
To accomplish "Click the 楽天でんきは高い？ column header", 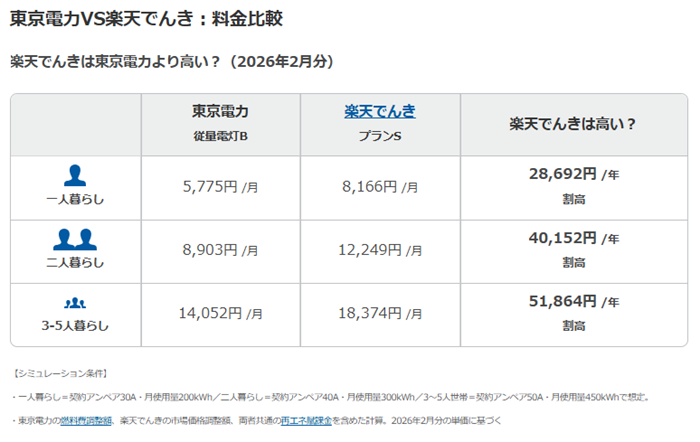I will [573, 124].
